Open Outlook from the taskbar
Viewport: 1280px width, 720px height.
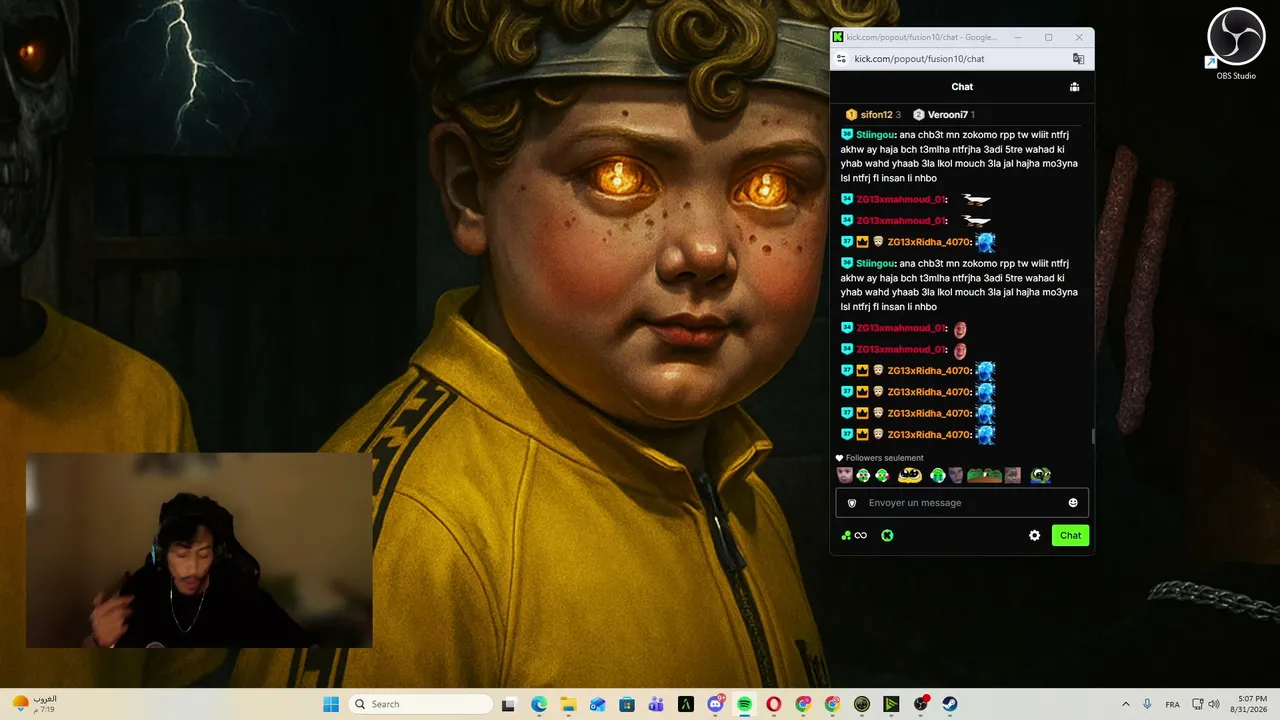pyautogui.click(x=597, y=704)
